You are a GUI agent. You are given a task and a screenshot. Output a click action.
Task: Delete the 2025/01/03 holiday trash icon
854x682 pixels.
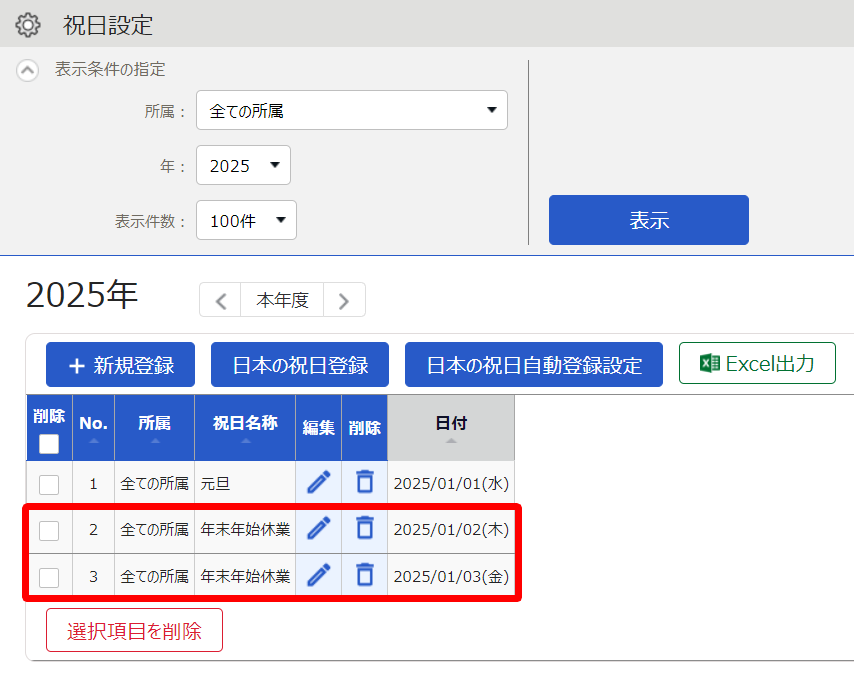pos(365,575)
